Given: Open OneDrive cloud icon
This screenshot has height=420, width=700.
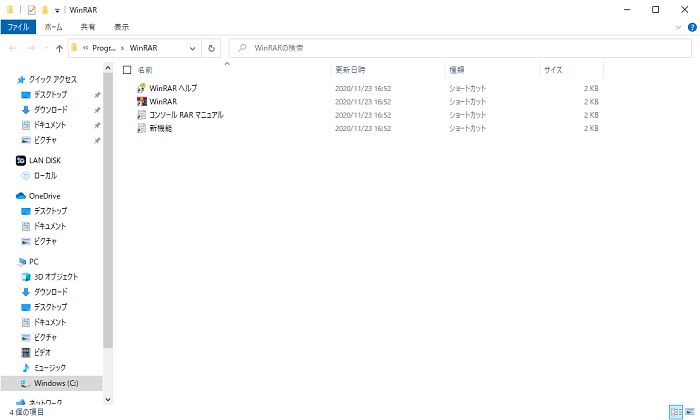Looking at the screenshot, I should click(21, 196).
